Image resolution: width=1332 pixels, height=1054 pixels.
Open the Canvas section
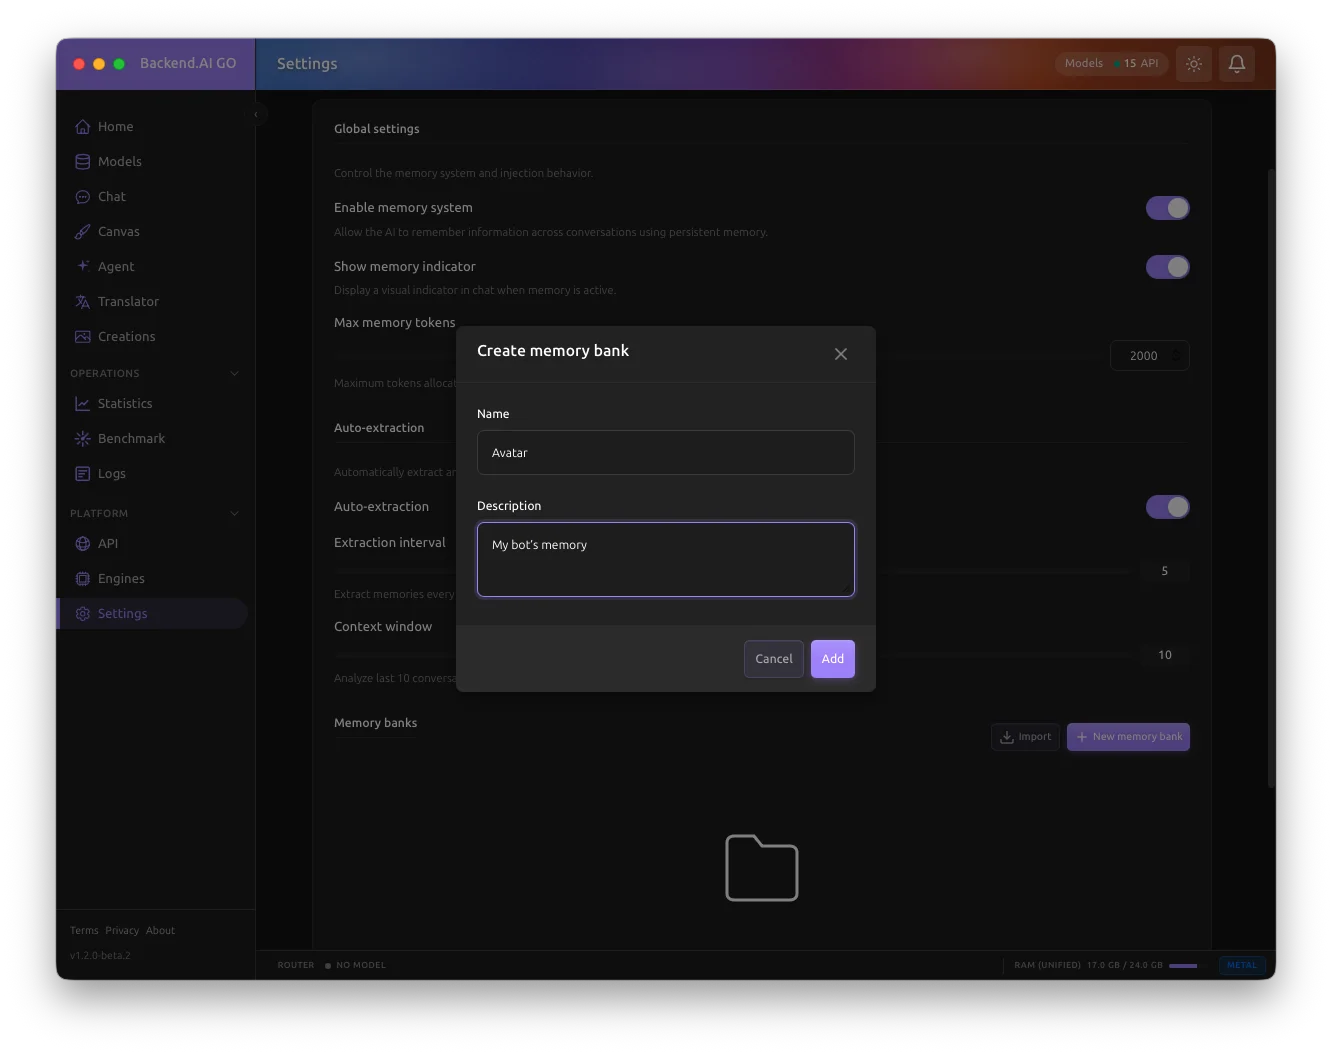[118, 231]
